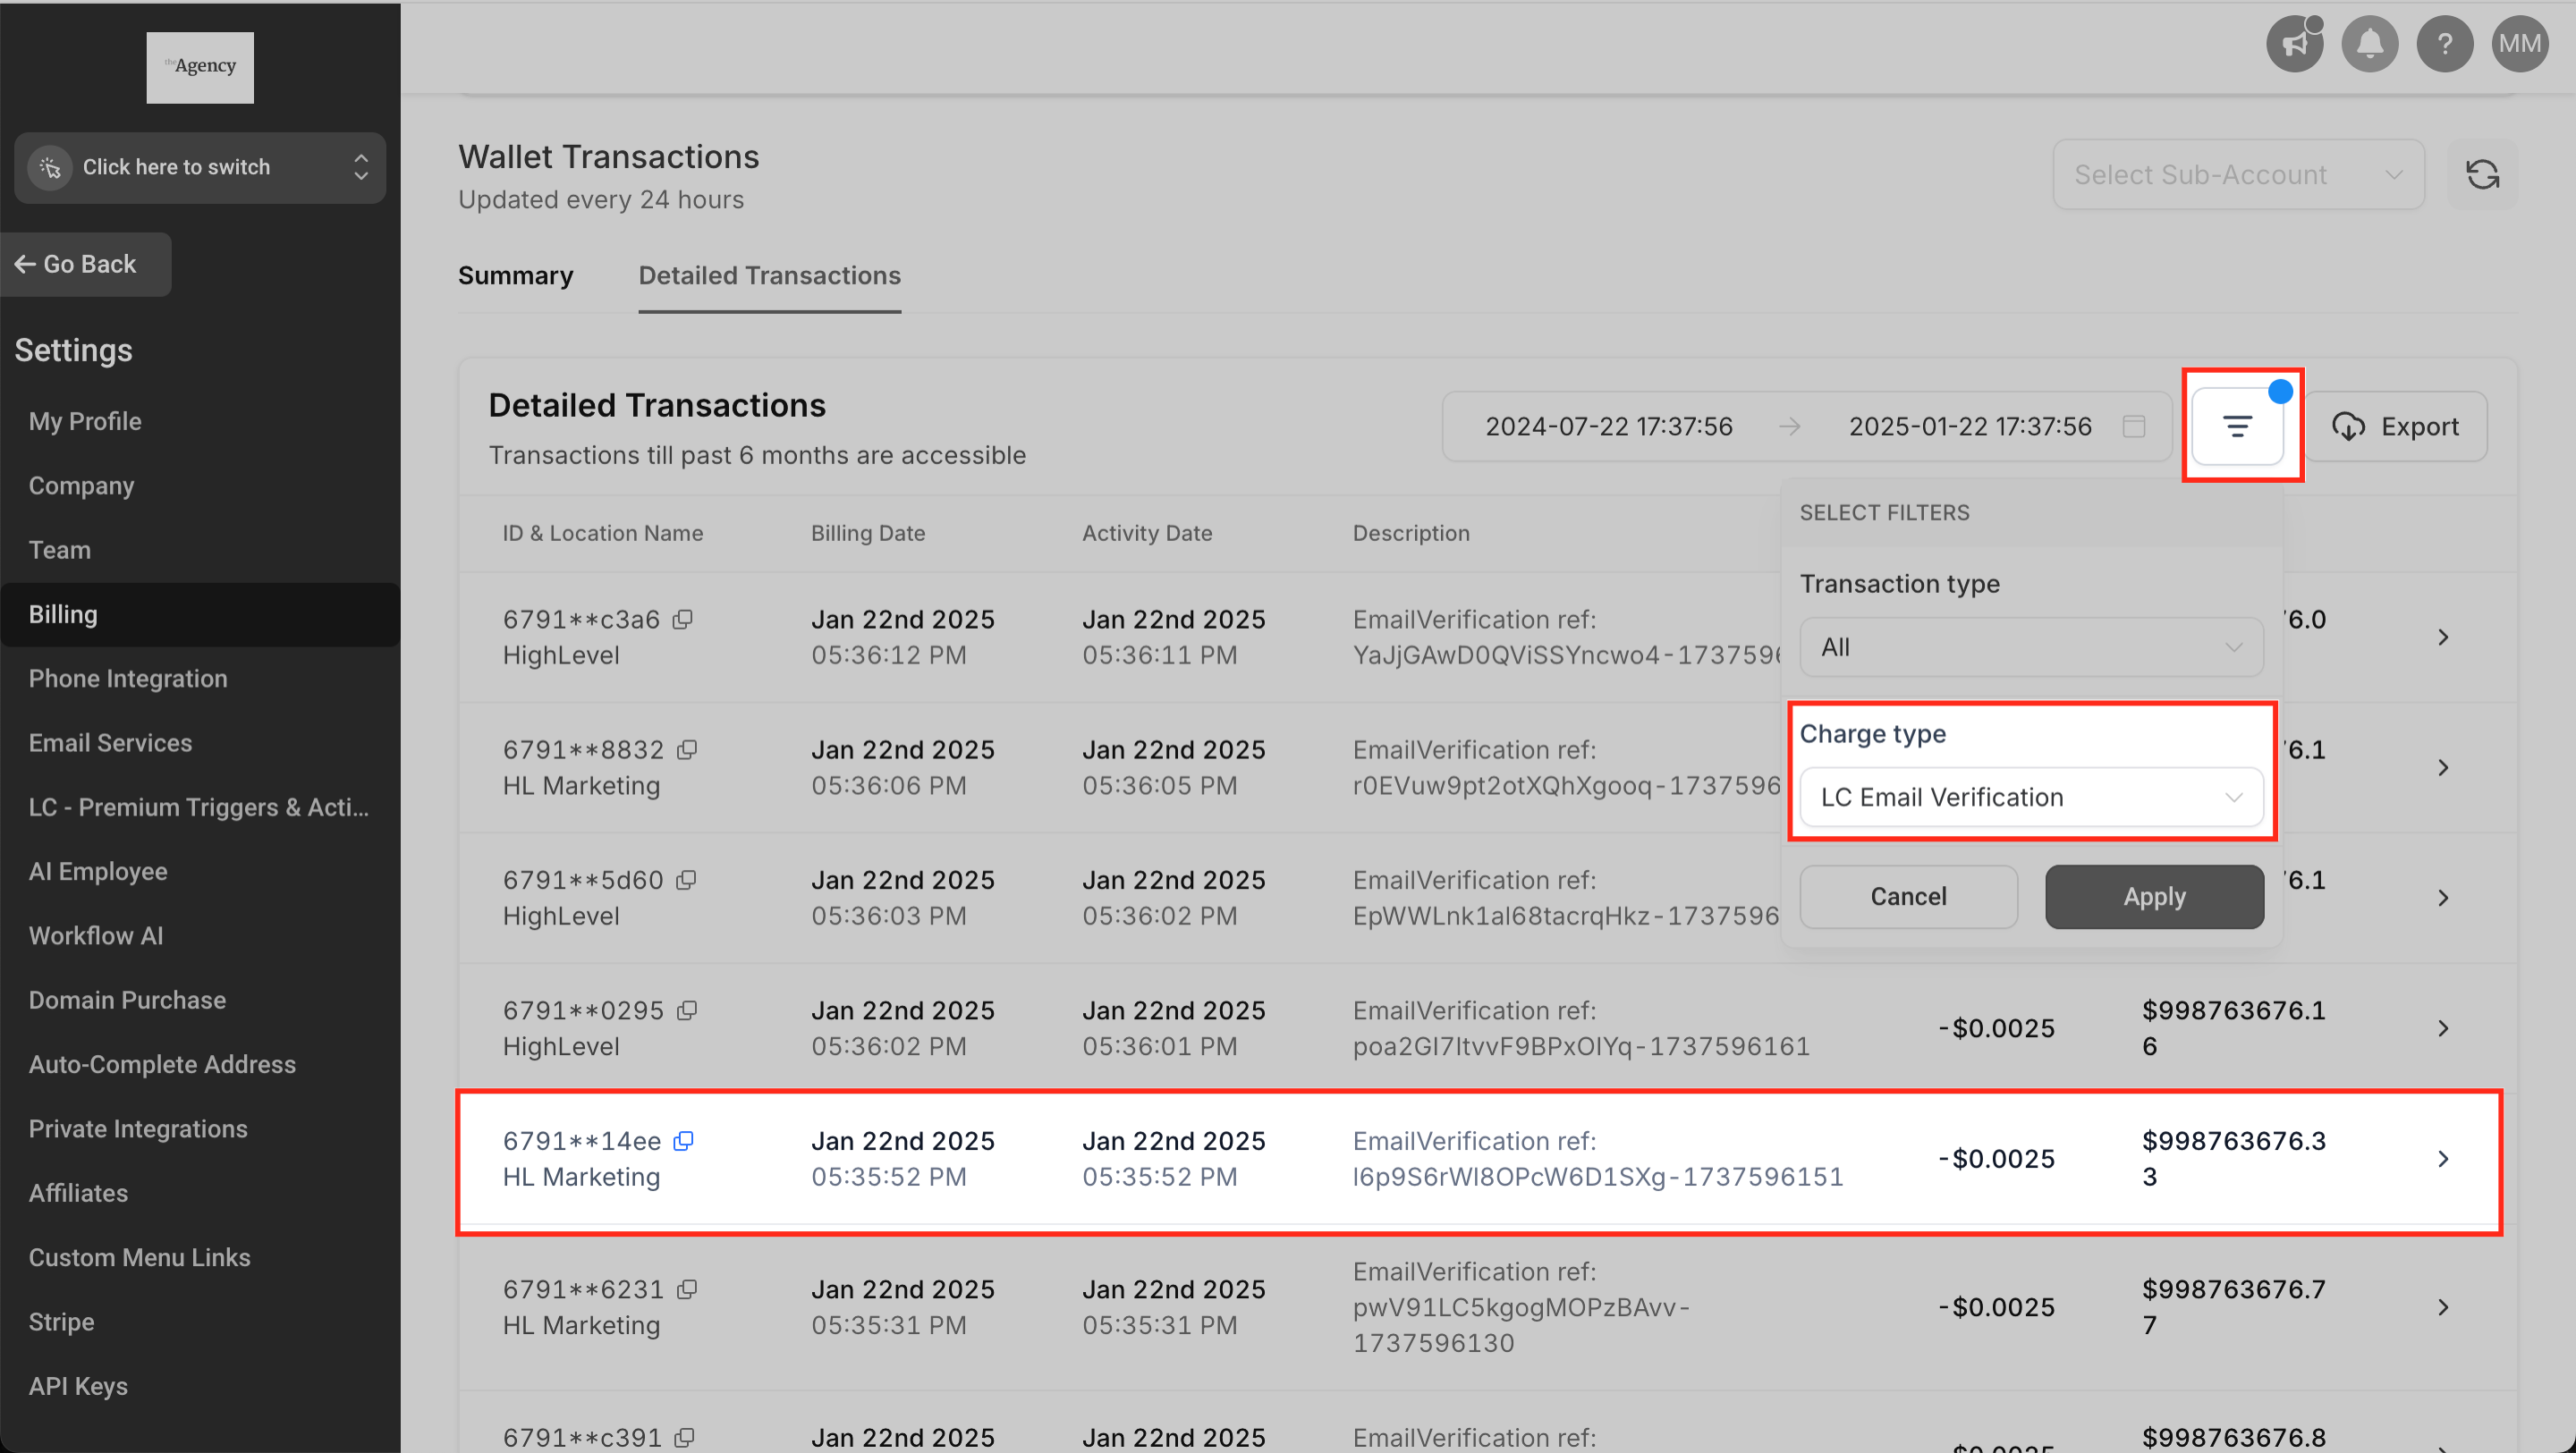Expand the Transaction type dropdown
Viewport: 2576px width, 1453px height.
pyautogui.click(x=2030, y=647)
